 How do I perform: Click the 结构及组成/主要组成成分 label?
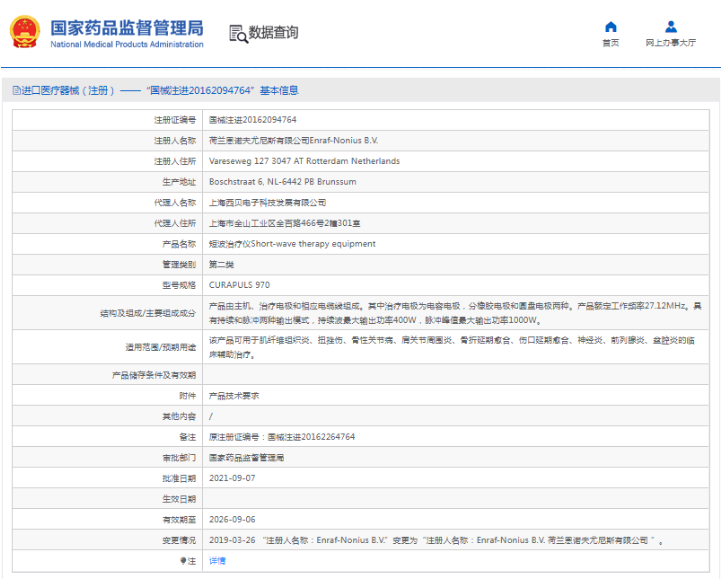click(148, 313)
